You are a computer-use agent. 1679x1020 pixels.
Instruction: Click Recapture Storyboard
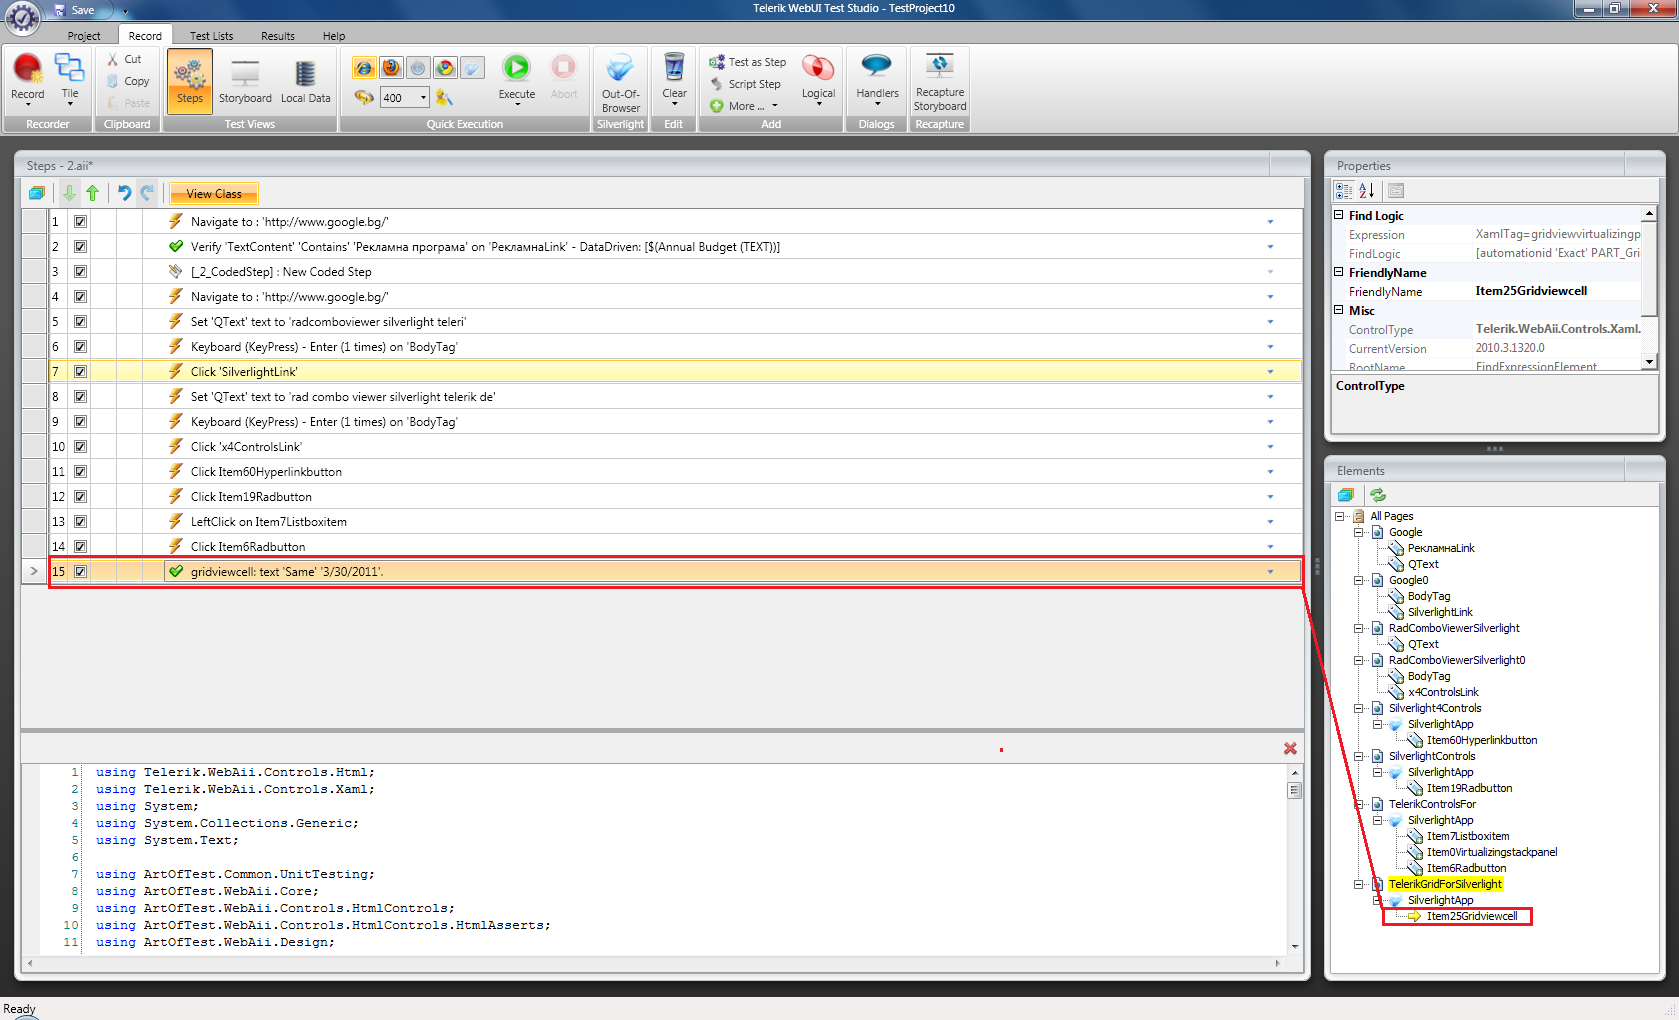point(940,82)
